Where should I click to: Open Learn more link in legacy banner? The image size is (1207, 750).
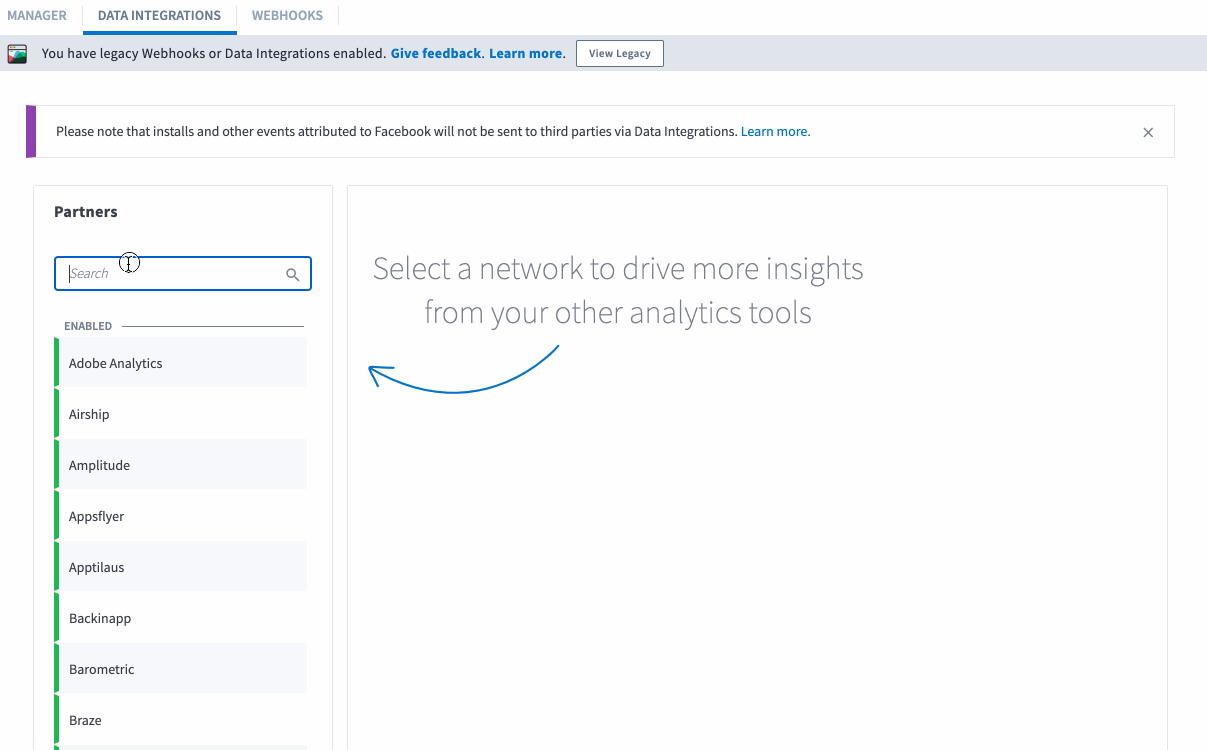pos(526,54)
